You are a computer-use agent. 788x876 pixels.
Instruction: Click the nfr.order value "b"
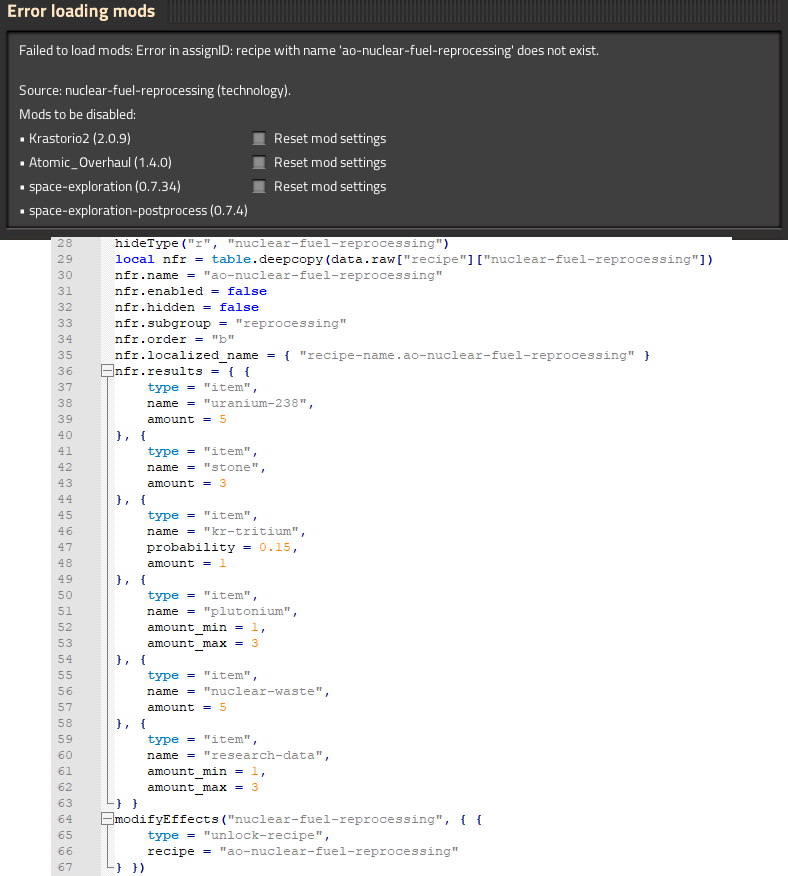223,339
